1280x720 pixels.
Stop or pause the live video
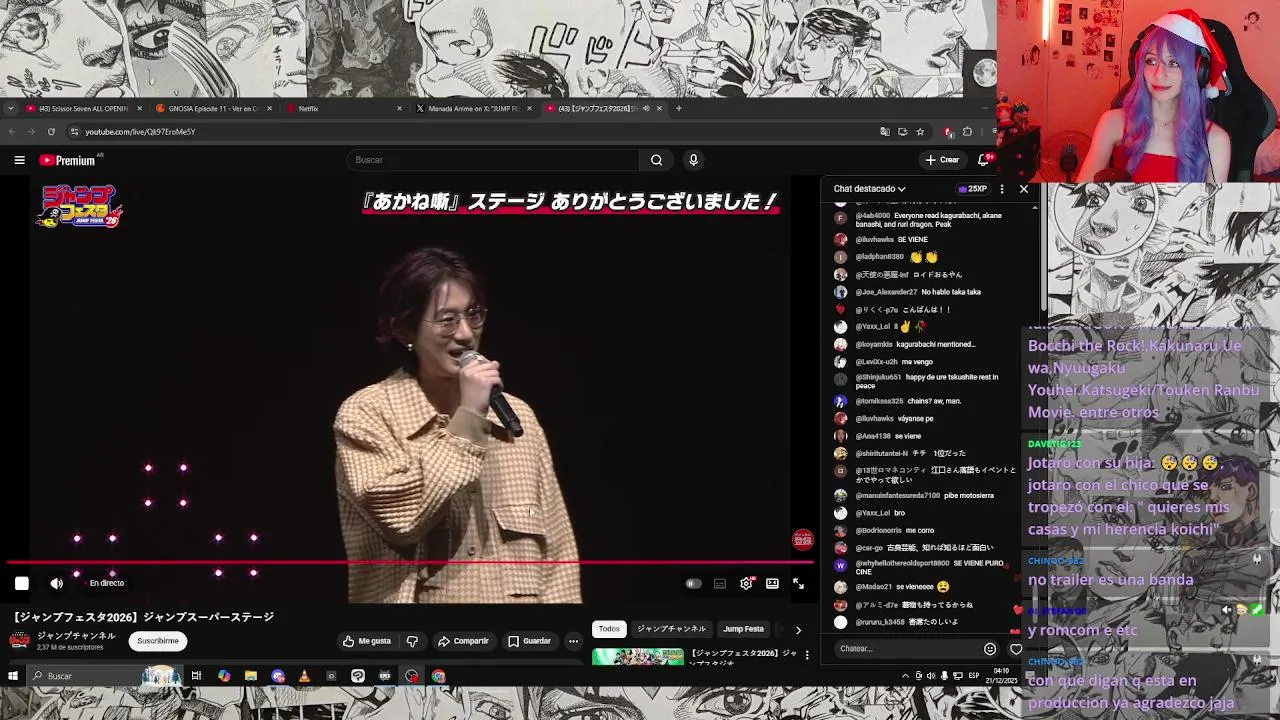click(21, 583)
